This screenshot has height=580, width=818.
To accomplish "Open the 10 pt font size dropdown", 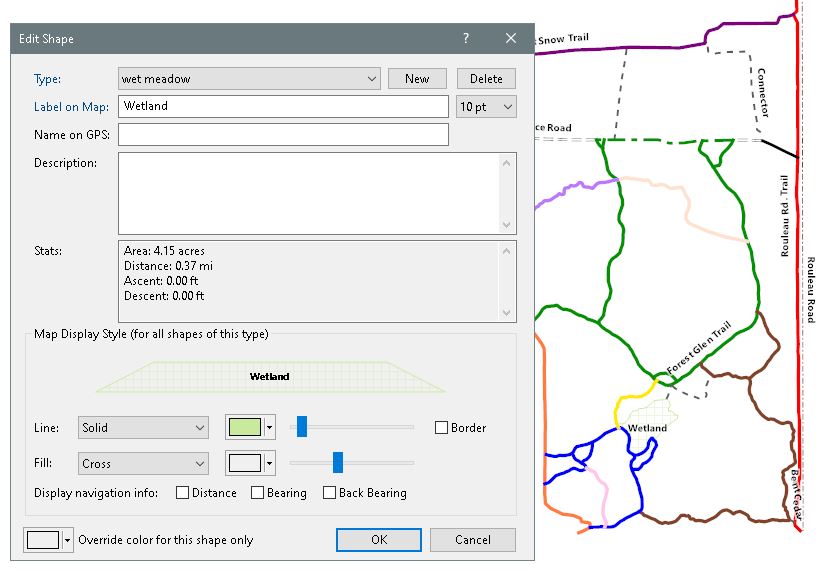I will point(486,106).
